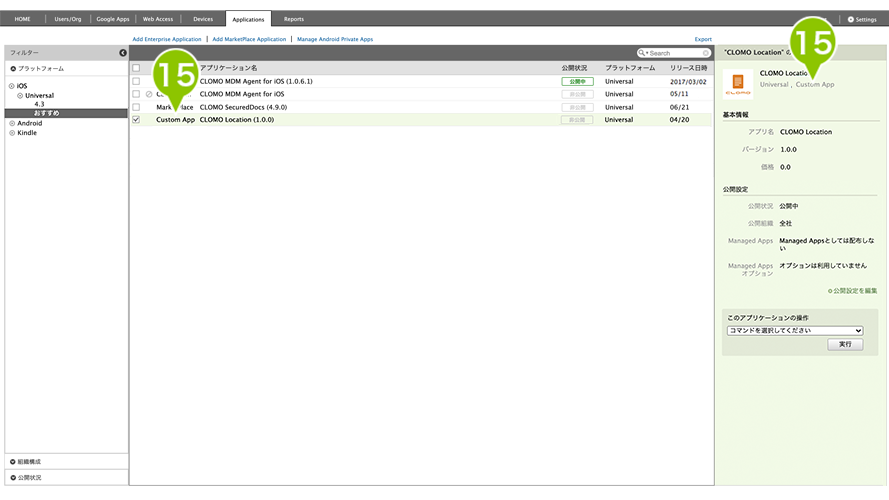Click CLOMO MDM Agent for iOS (1.0.6.1) name
Image resolution: width=889 pixels, height=500 pixels.
point(256,81)
